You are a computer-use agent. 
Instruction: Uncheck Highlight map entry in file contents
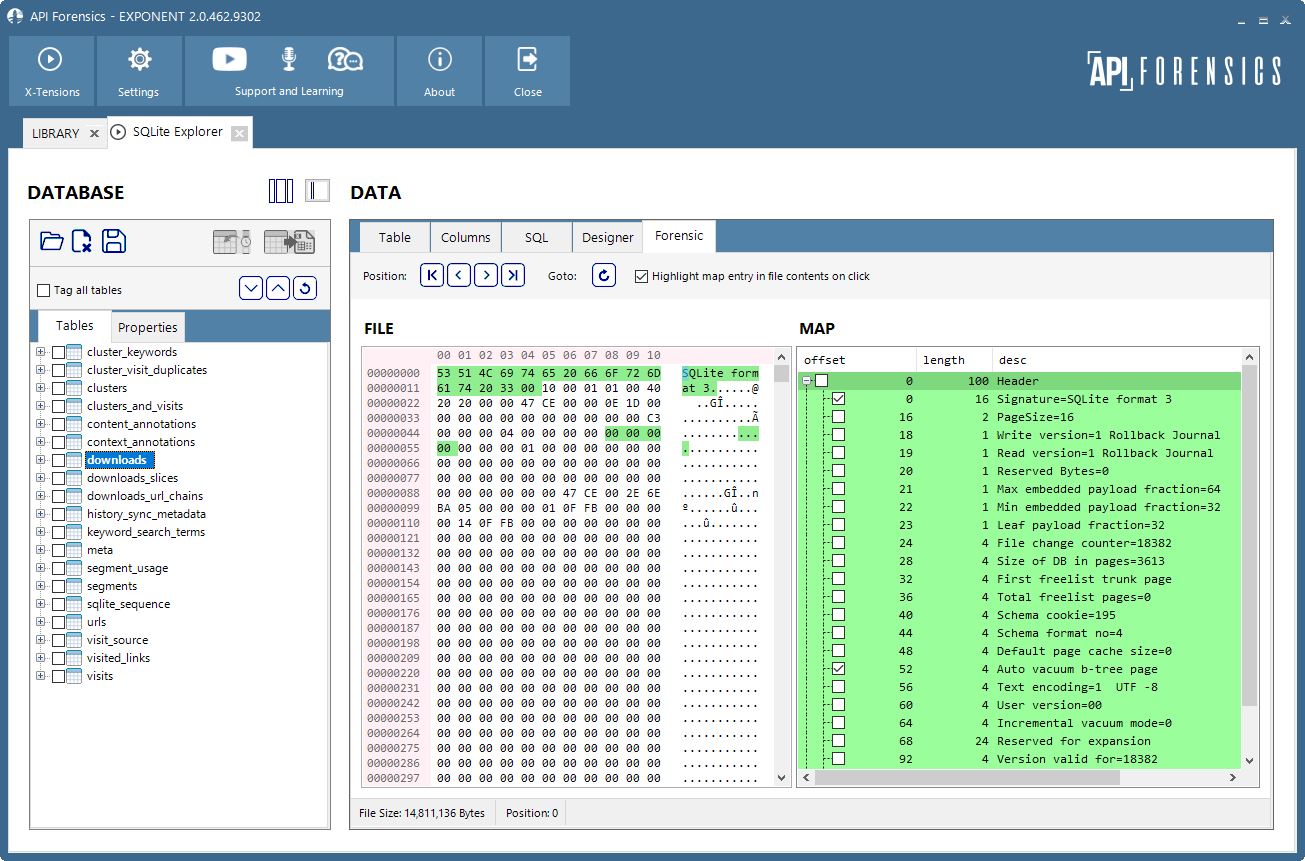641,276
